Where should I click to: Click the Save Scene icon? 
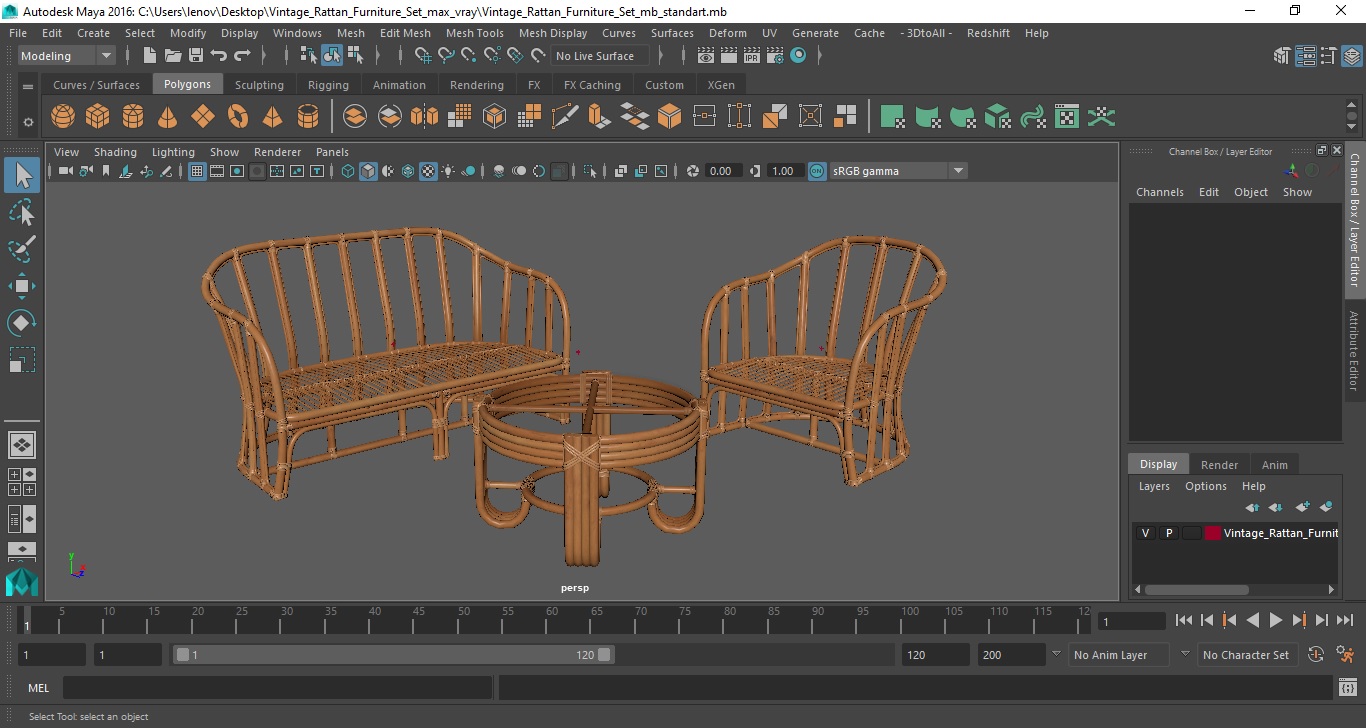pos(196,56)
